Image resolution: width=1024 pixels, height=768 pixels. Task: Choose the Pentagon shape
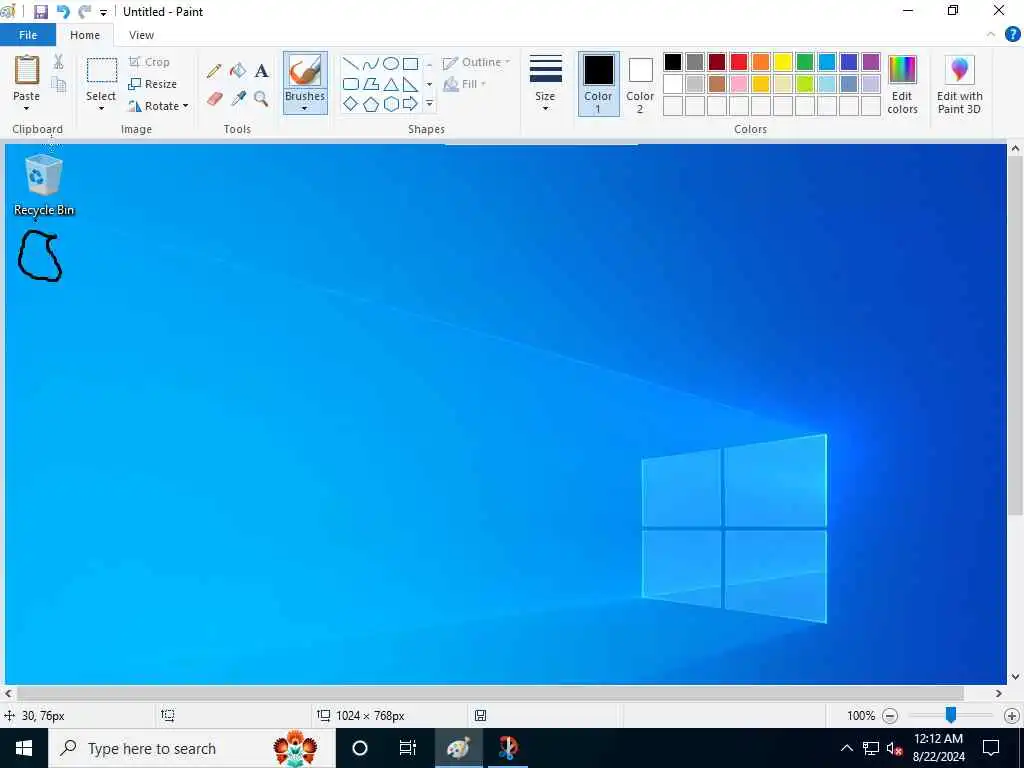coord(371,104)
